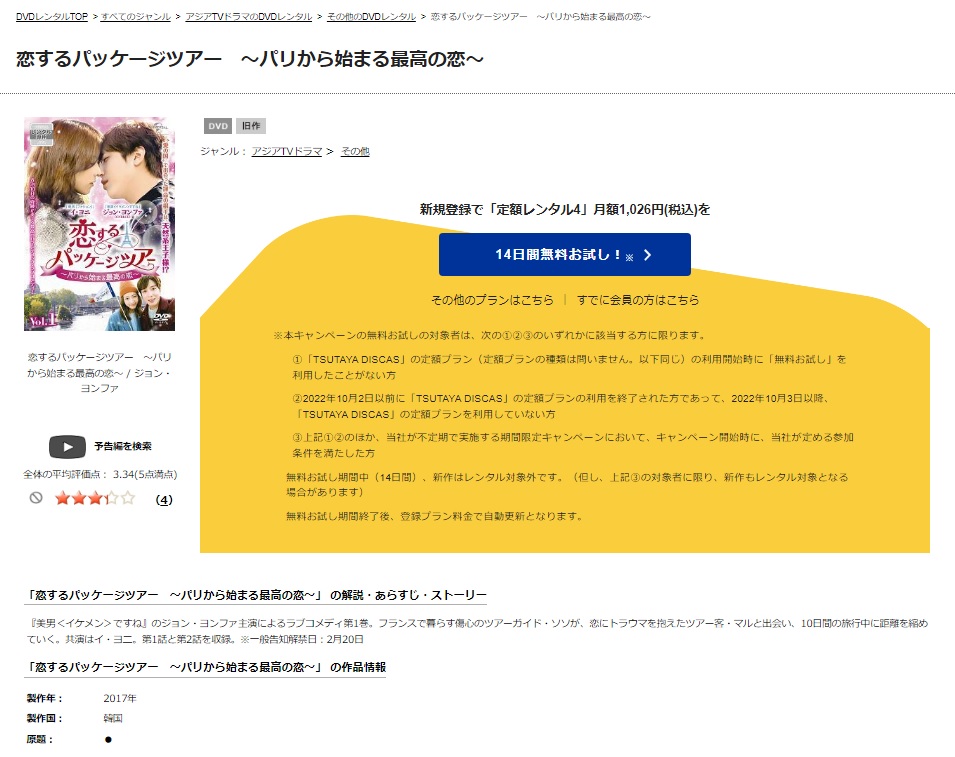Viewport: 955px width, 757px height.
Task: Click the 無料お試し期間終了後 notice line
Action: (x=435, y=516)
